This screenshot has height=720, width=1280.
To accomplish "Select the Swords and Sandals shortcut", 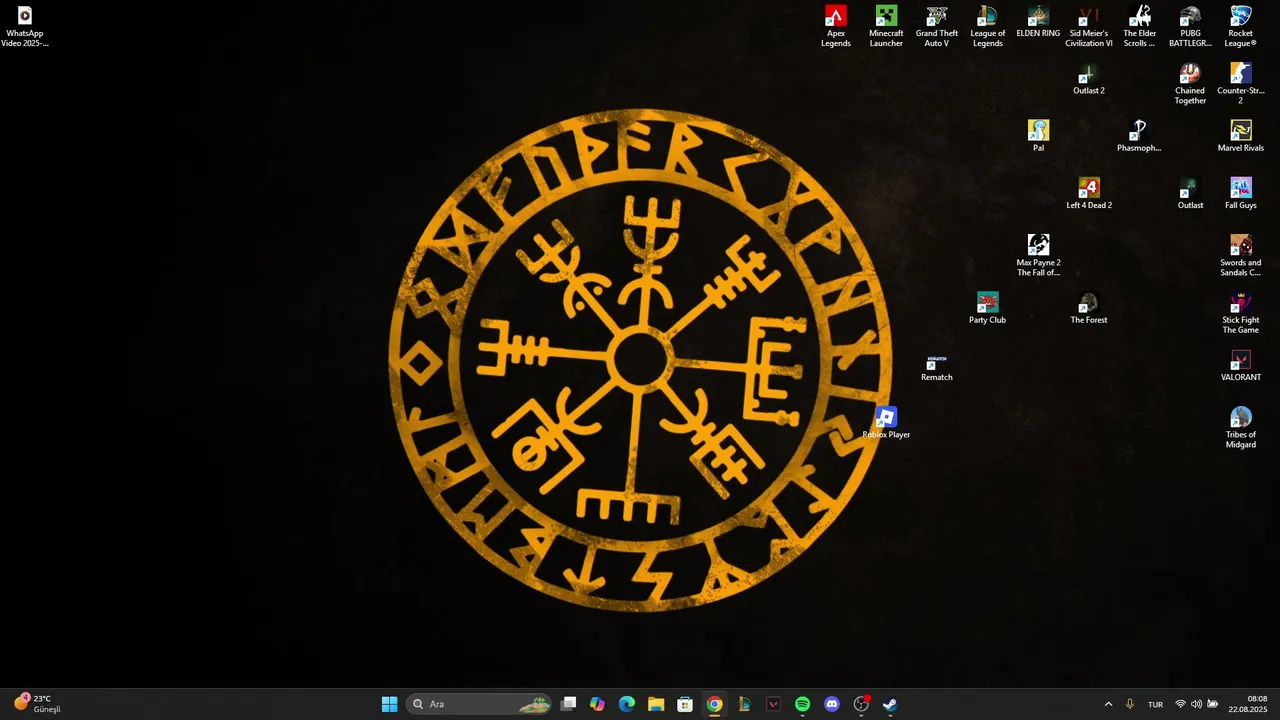I will tap(1241, 256).
